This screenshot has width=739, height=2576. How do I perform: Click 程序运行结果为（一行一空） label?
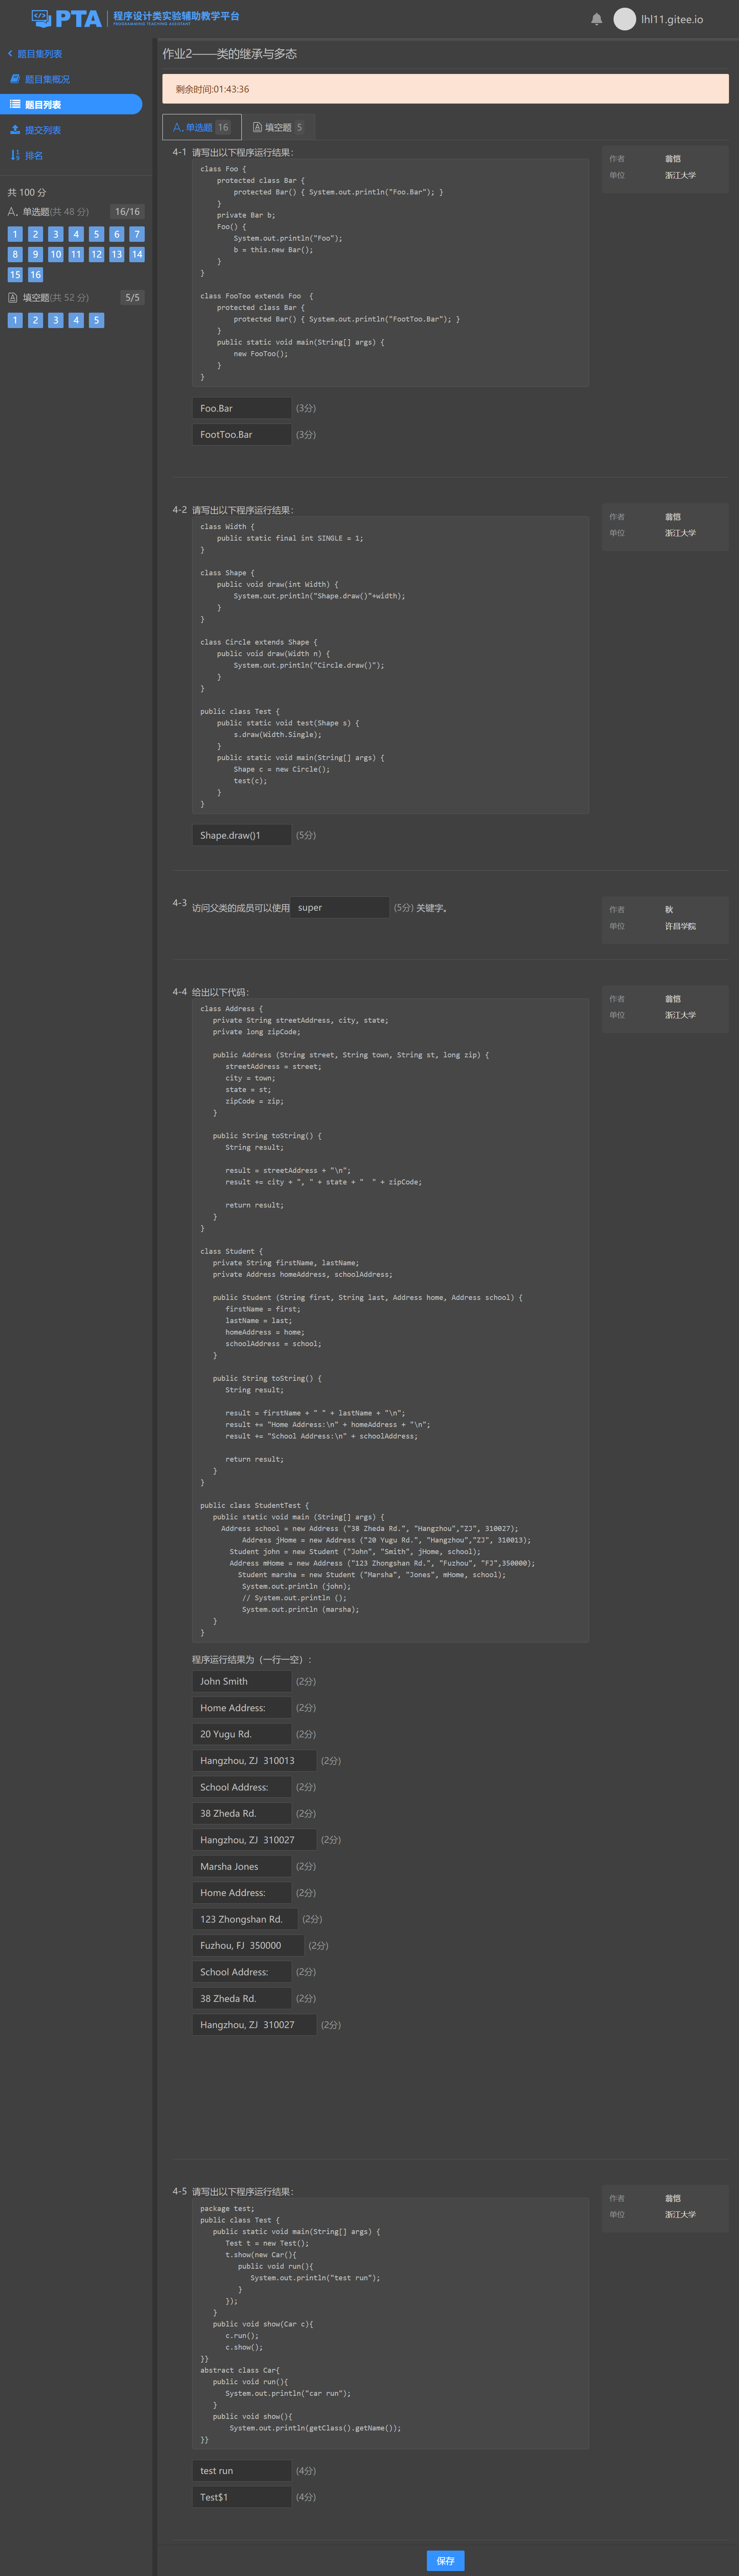coord(252,1659)
